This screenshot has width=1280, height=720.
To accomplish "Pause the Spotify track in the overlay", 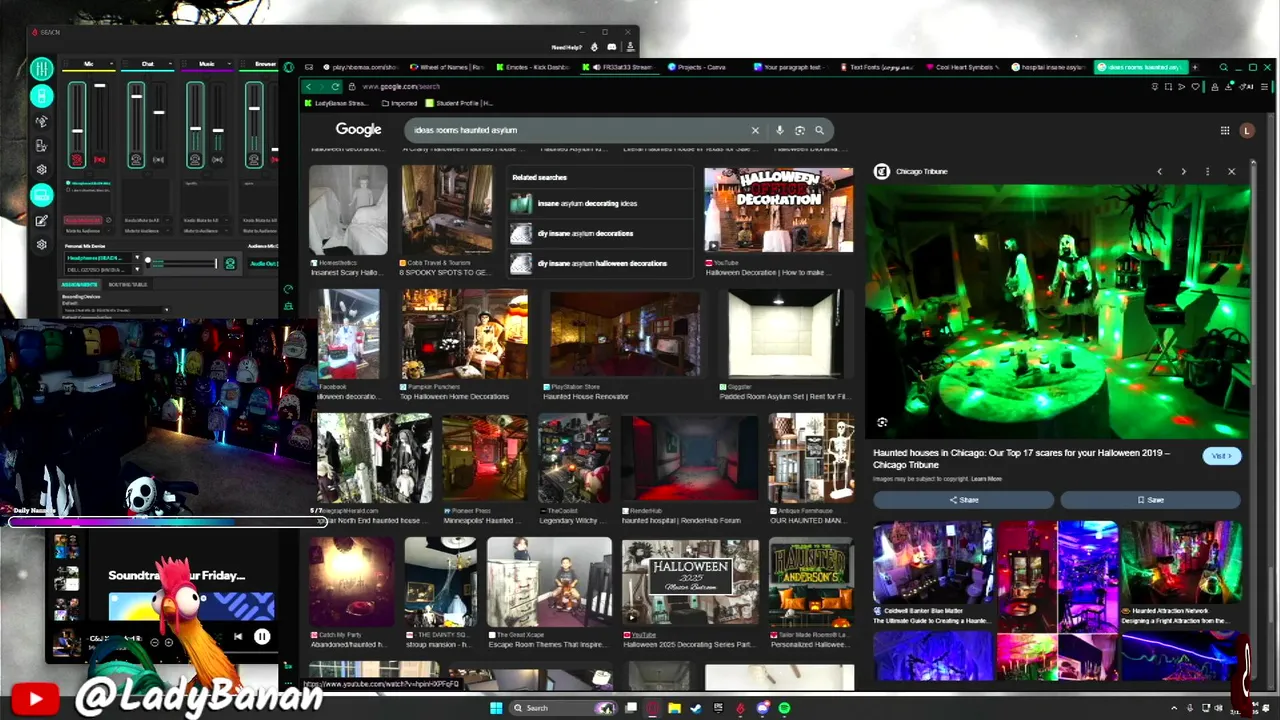I will click(262, 636).
